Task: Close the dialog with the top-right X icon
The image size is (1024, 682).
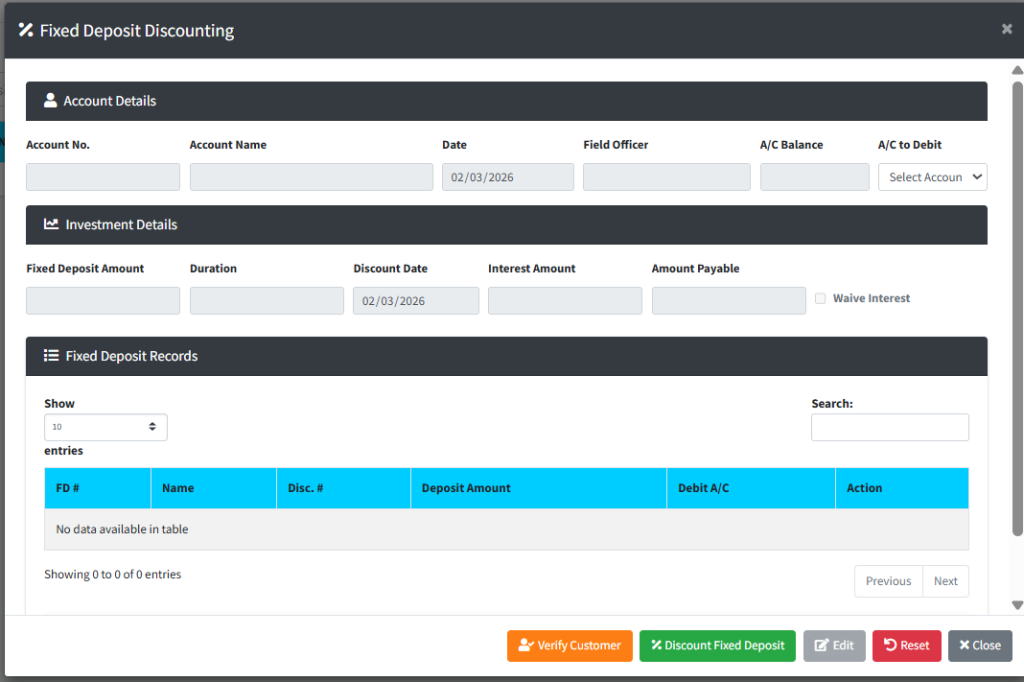Action: (1006, 29)
